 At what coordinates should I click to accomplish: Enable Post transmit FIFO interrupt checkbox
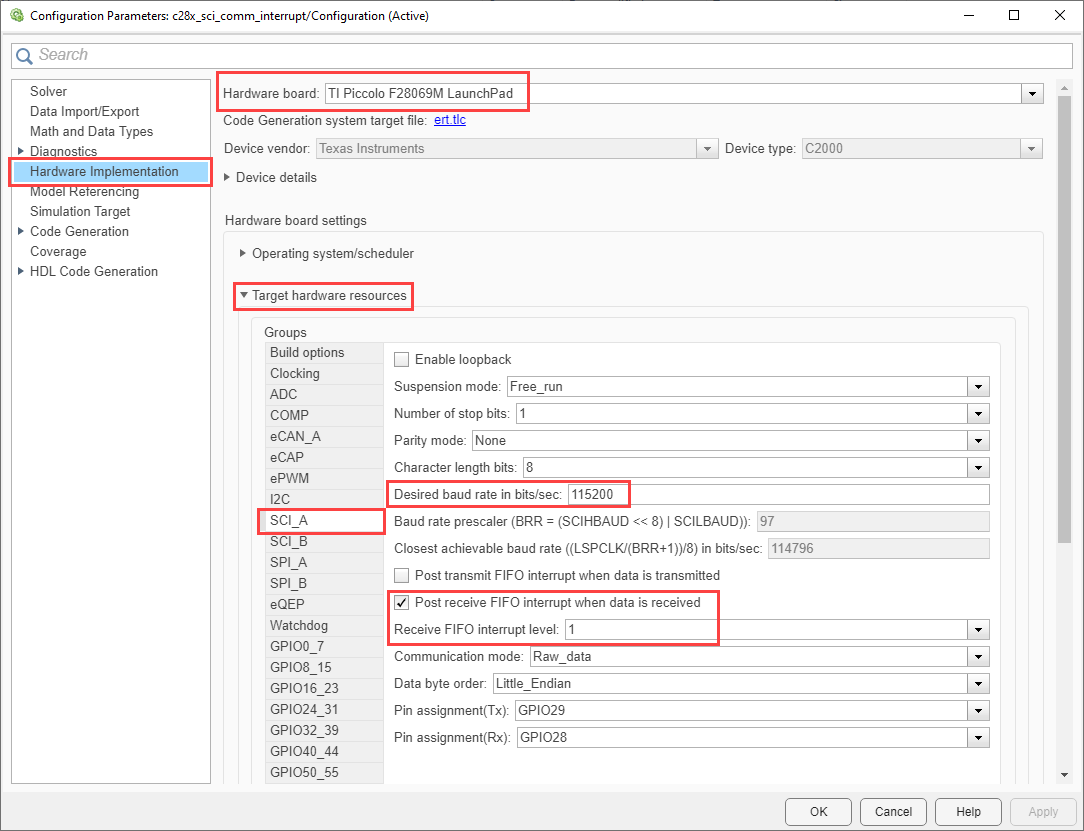402,575
